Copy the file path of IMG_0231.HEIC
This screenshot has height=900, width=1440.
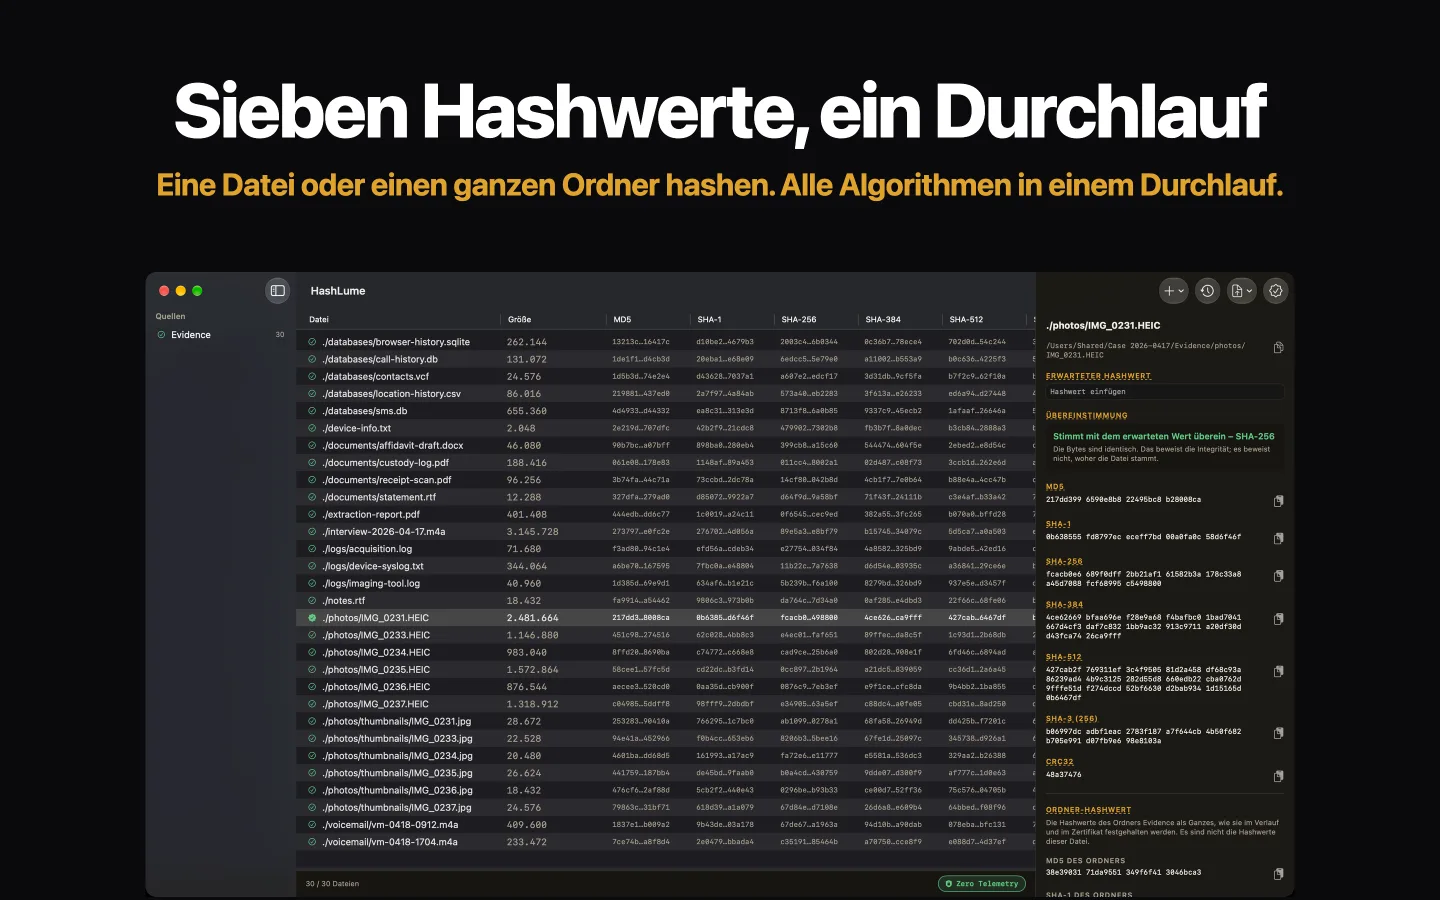(x=1278, y=348)
